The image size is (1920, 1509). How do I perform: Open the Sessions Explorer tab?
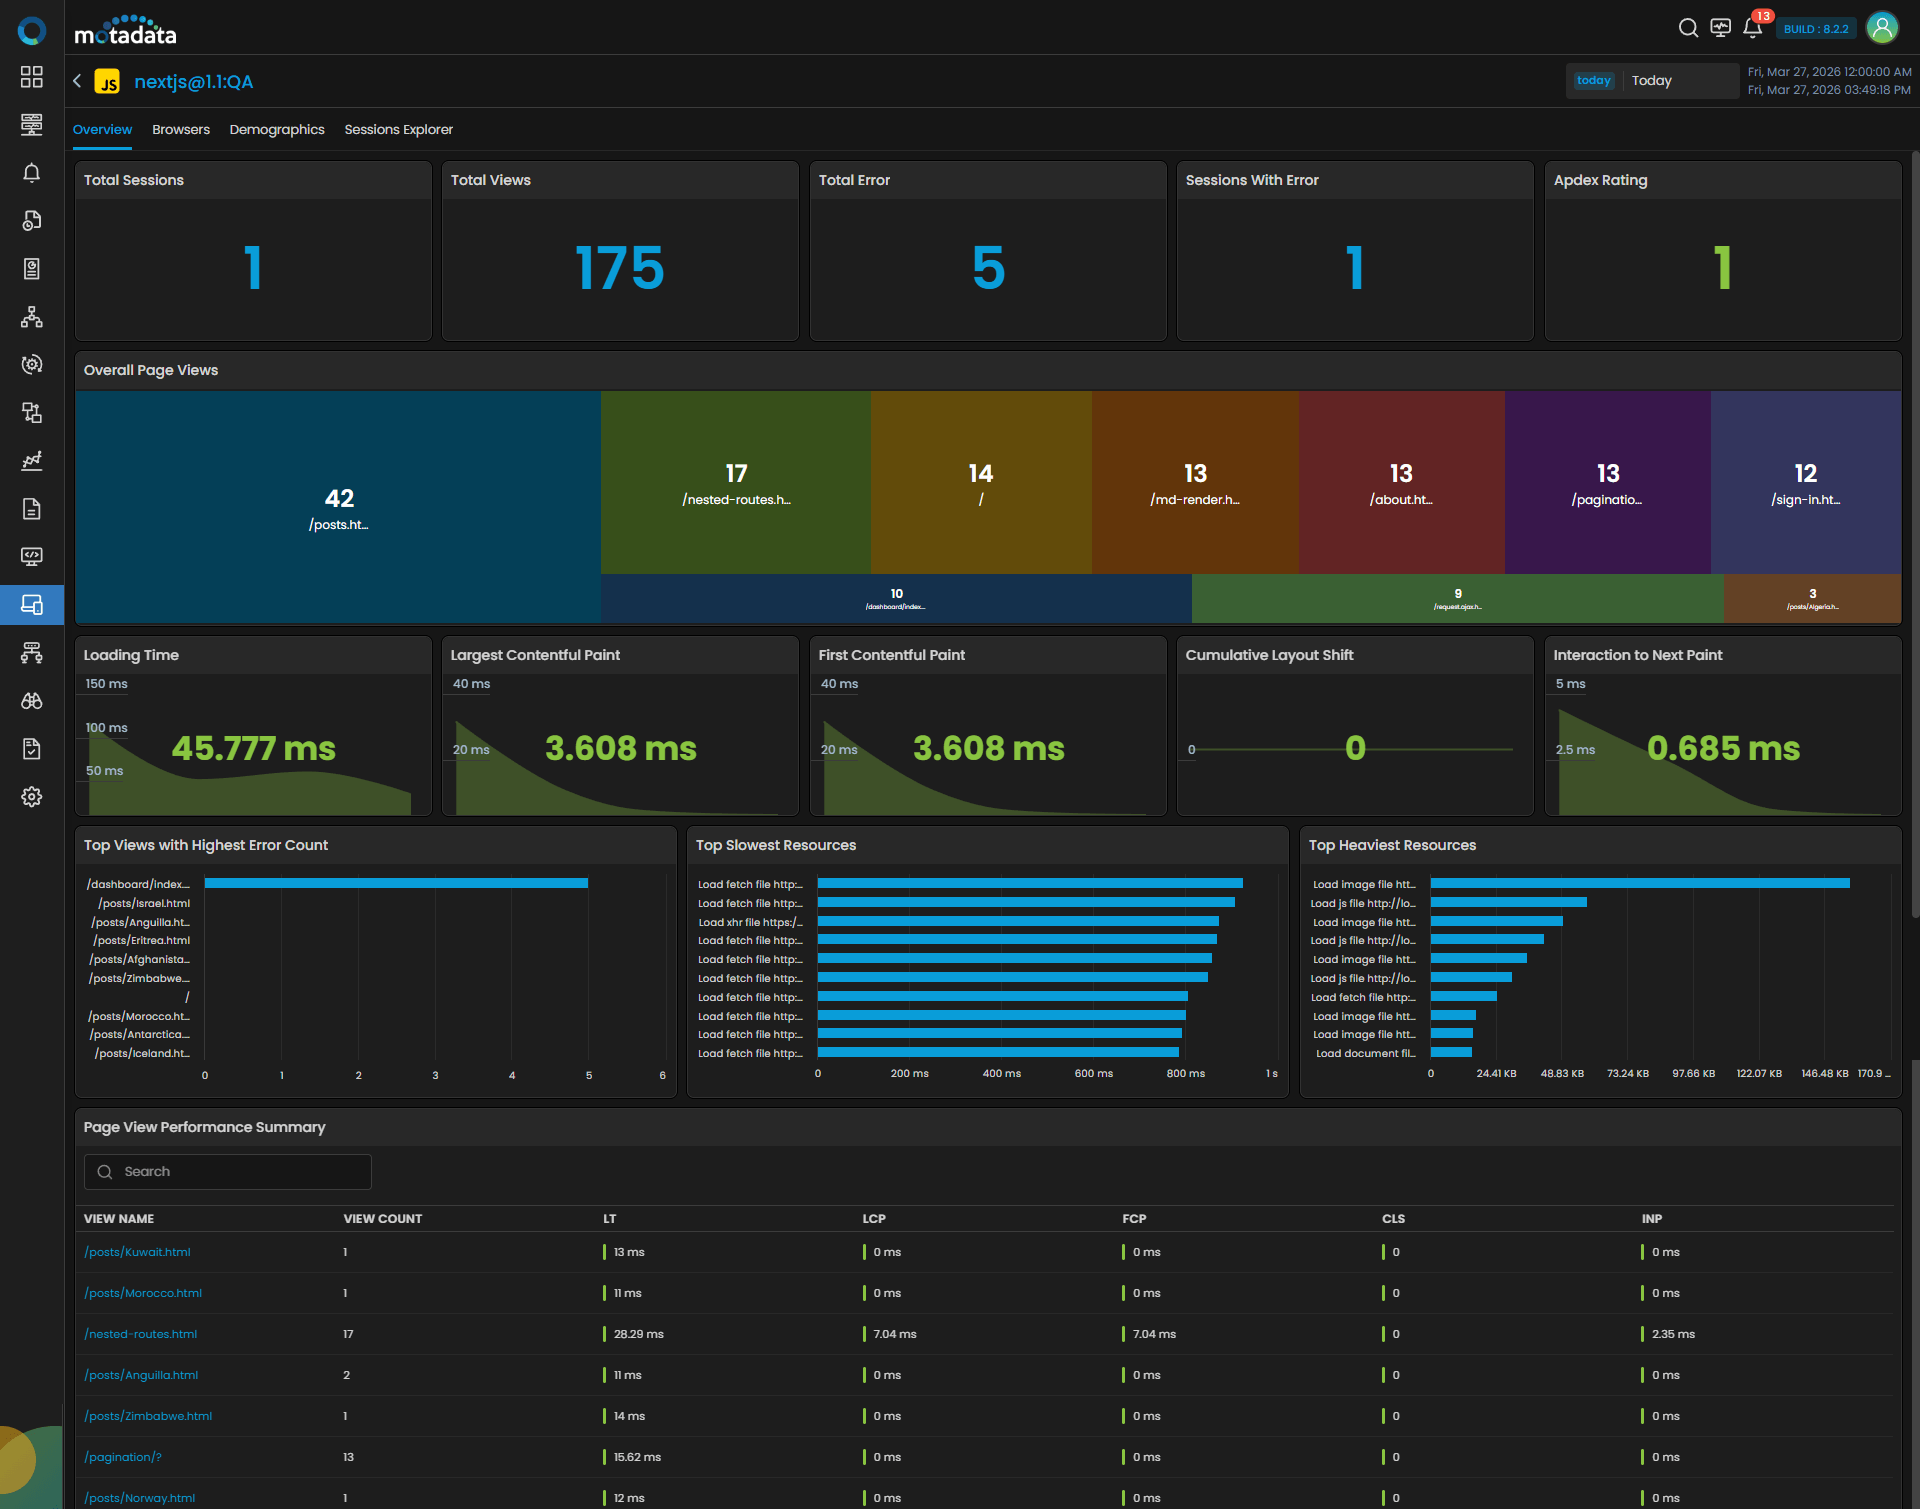[x=398, y=130]
